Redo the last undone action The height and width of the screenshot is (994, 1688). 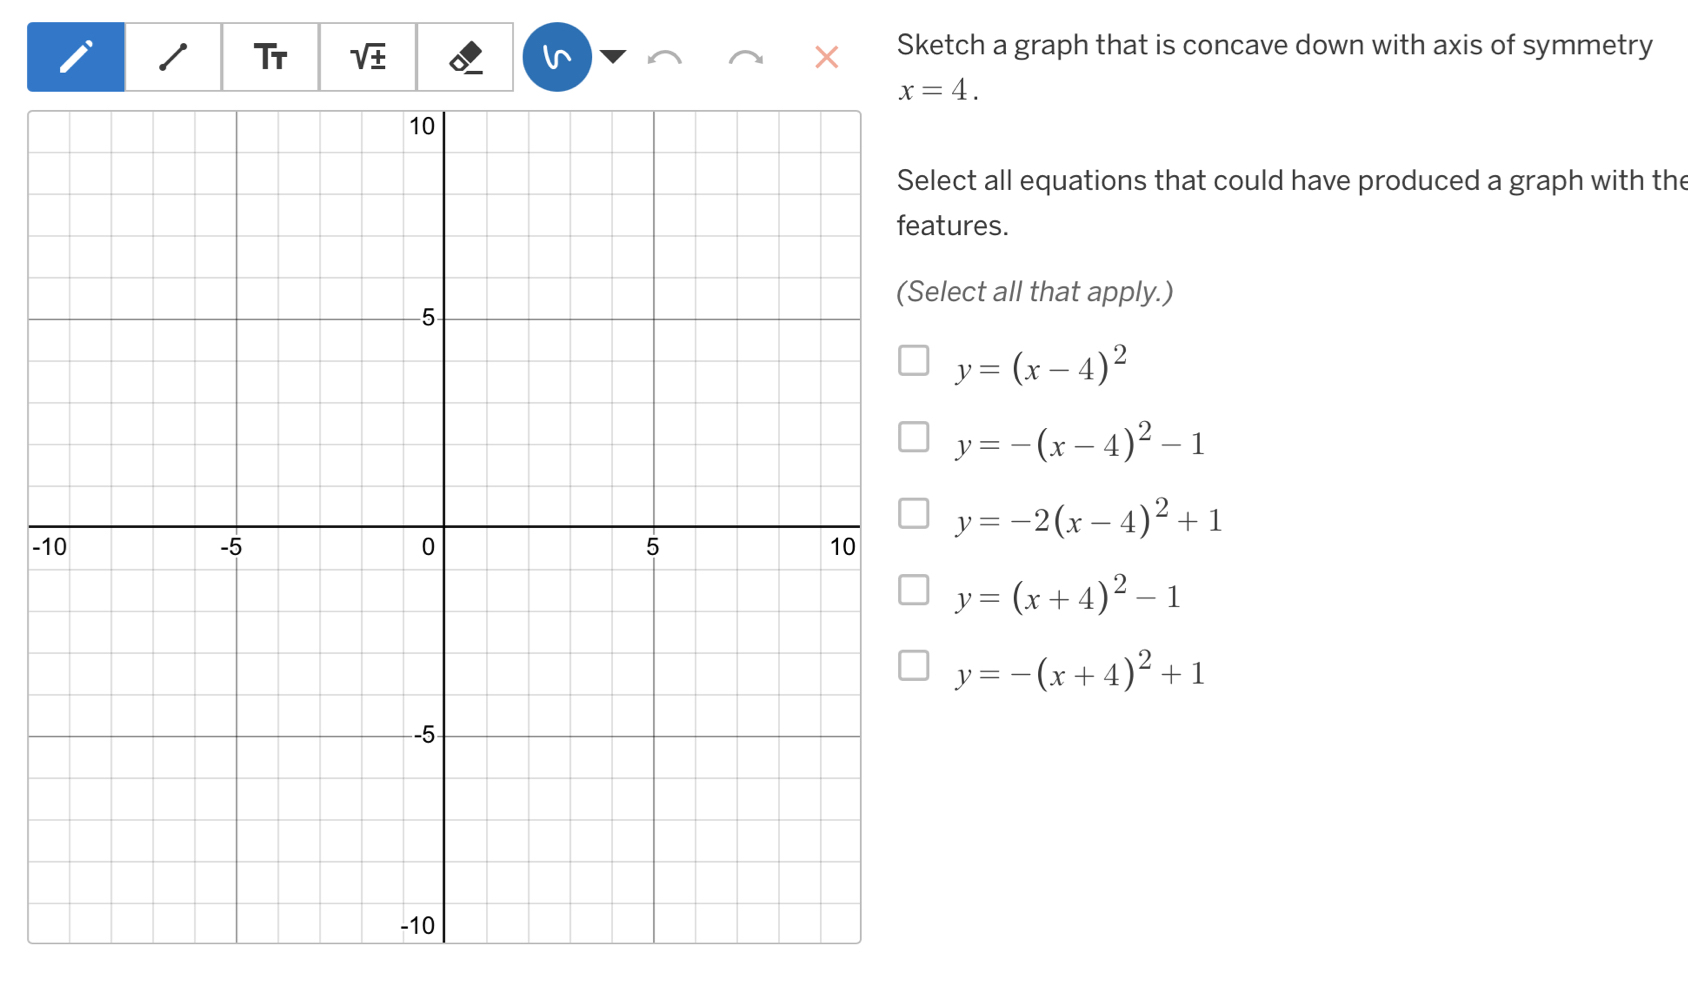tap(745, 57)
